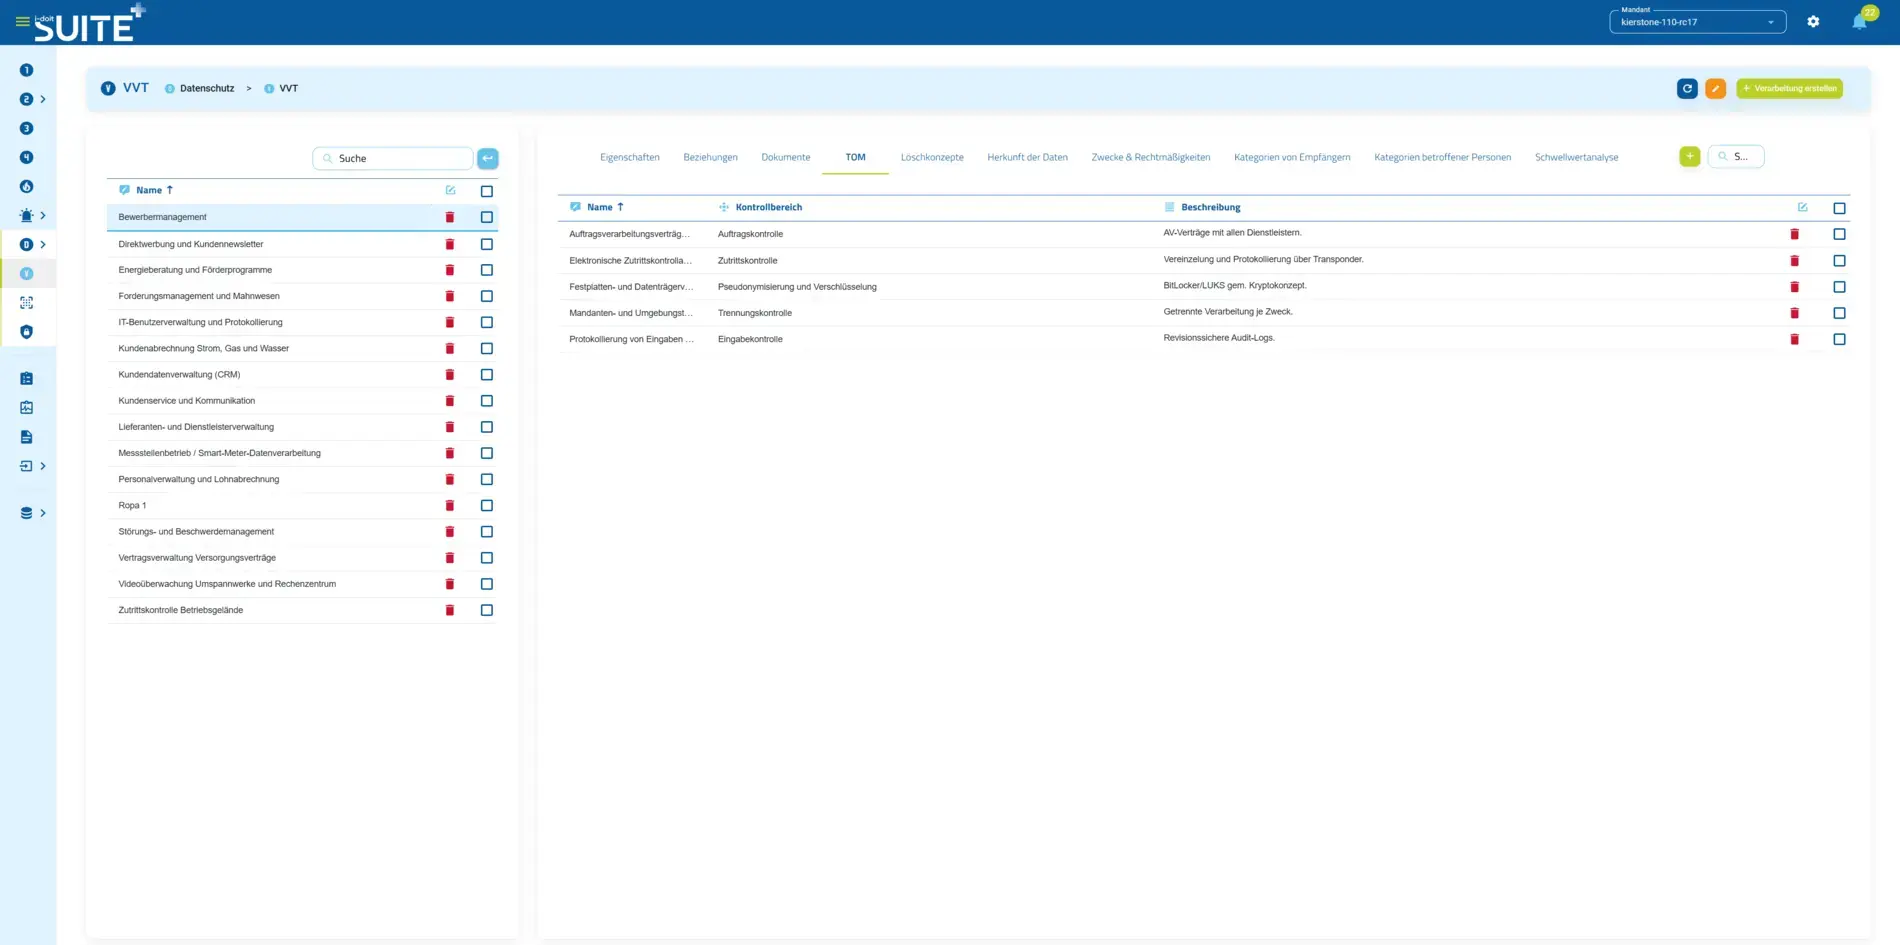Open the Kategorien von Empfängern tab

coord(1292,157)
